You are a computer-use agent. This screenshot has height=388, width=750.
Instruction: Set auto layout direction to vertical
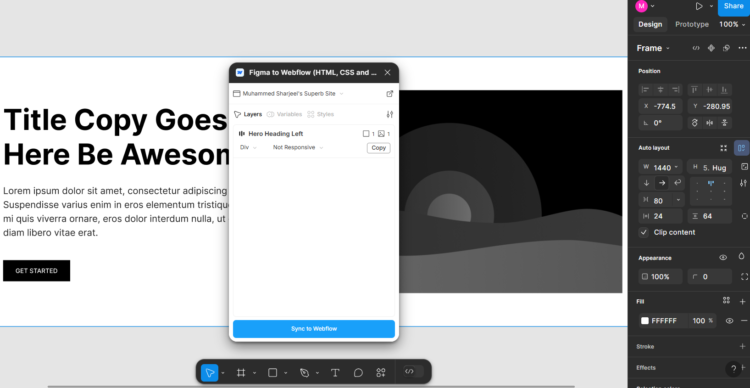[647, 183]
